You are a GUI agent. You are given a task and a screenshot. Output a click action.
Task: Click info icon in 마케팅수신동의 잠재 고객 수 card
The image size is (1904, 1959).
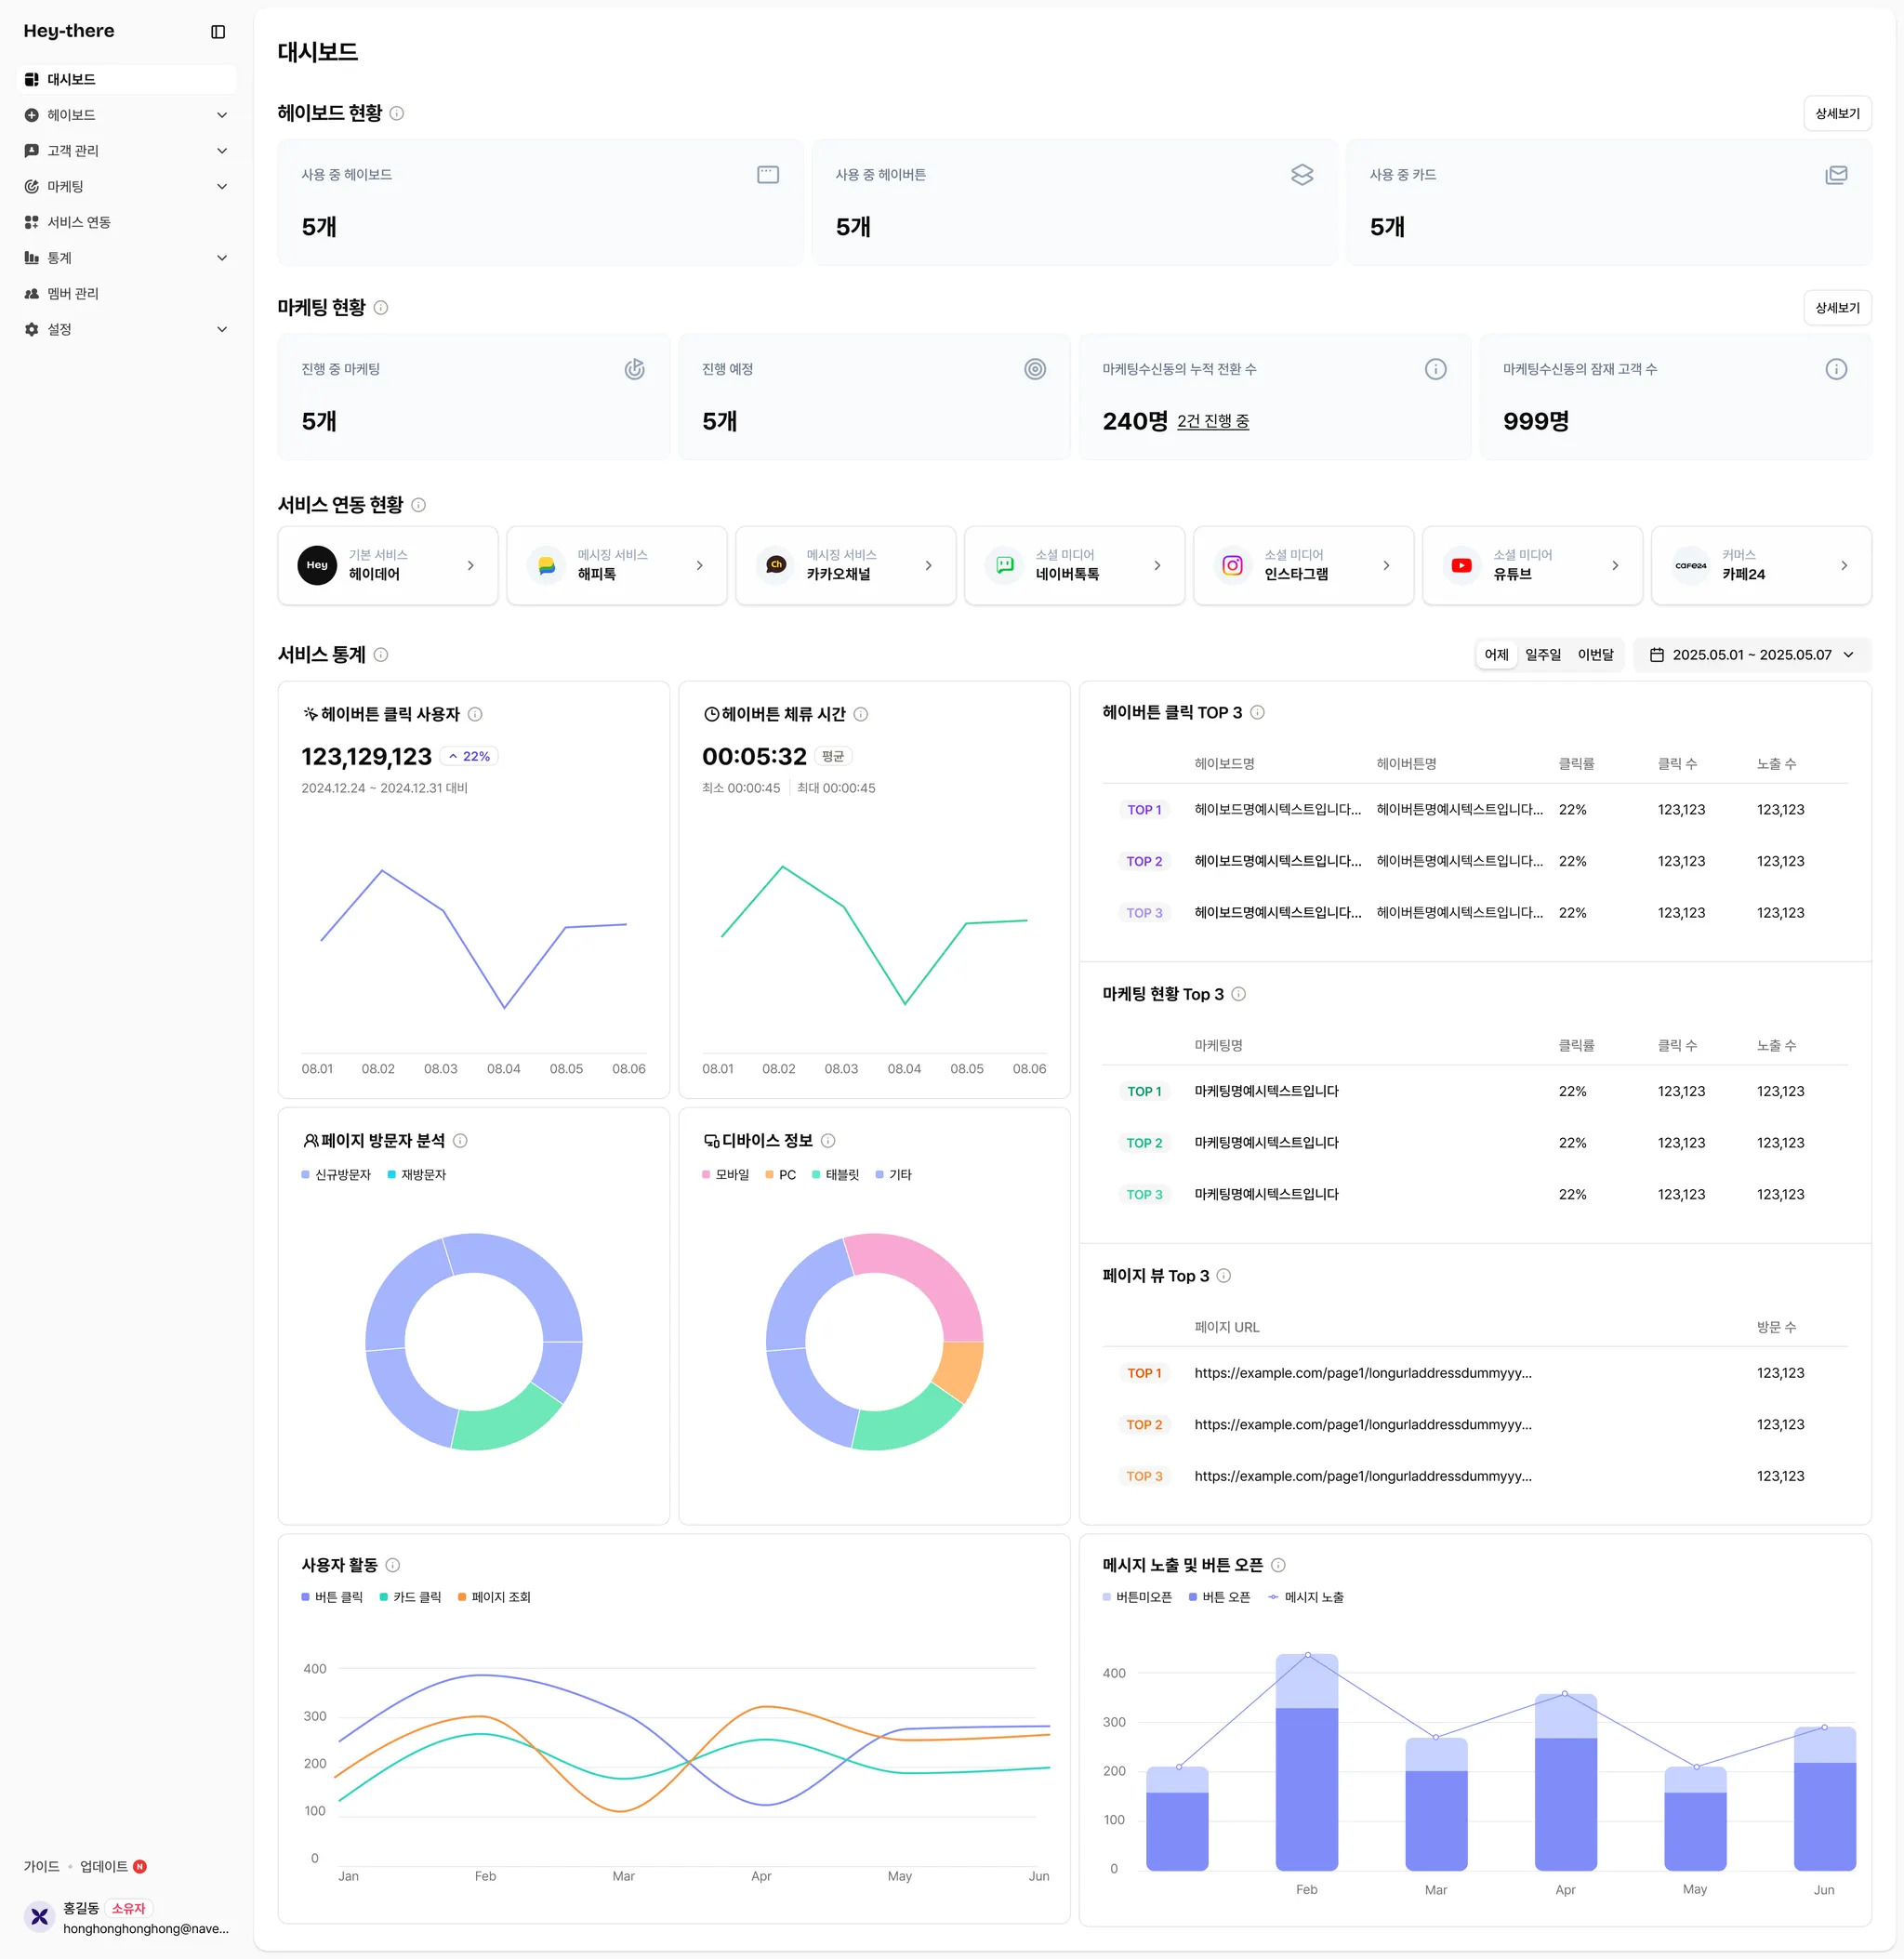point(1835,369)
